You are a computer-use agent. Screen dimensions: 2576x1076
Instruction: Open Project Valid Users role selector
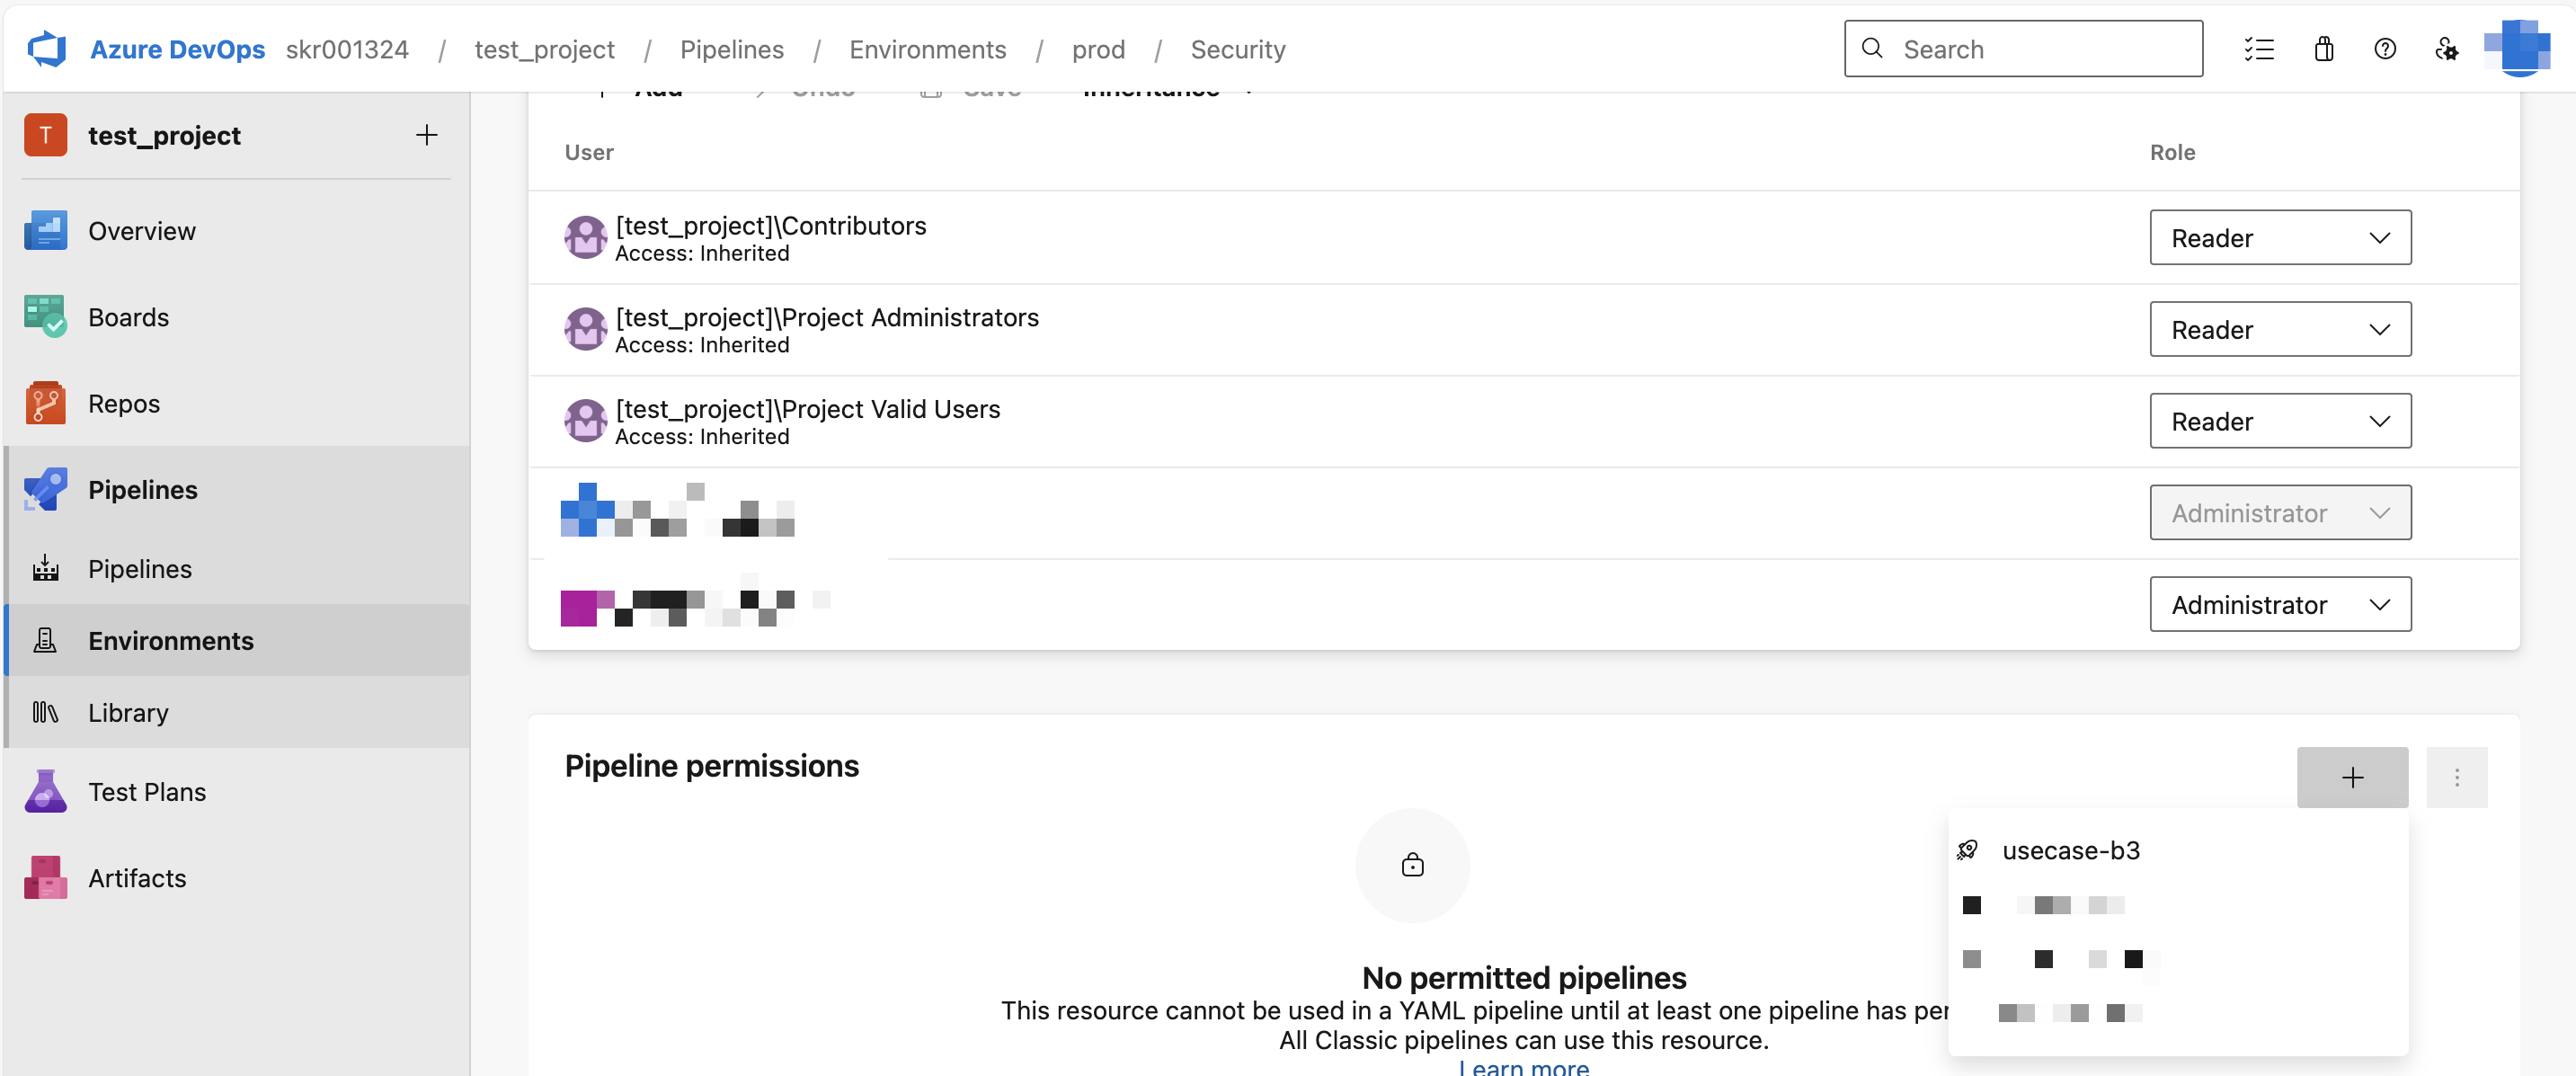2280,421
